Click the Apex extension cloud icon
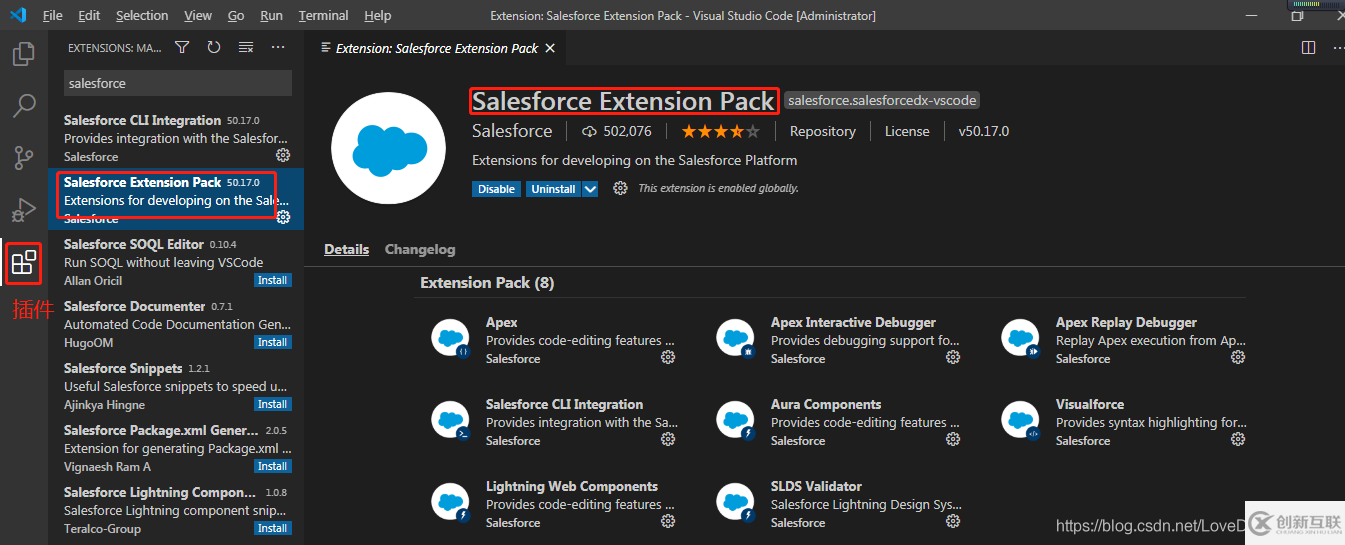 (x=451, y=339)
